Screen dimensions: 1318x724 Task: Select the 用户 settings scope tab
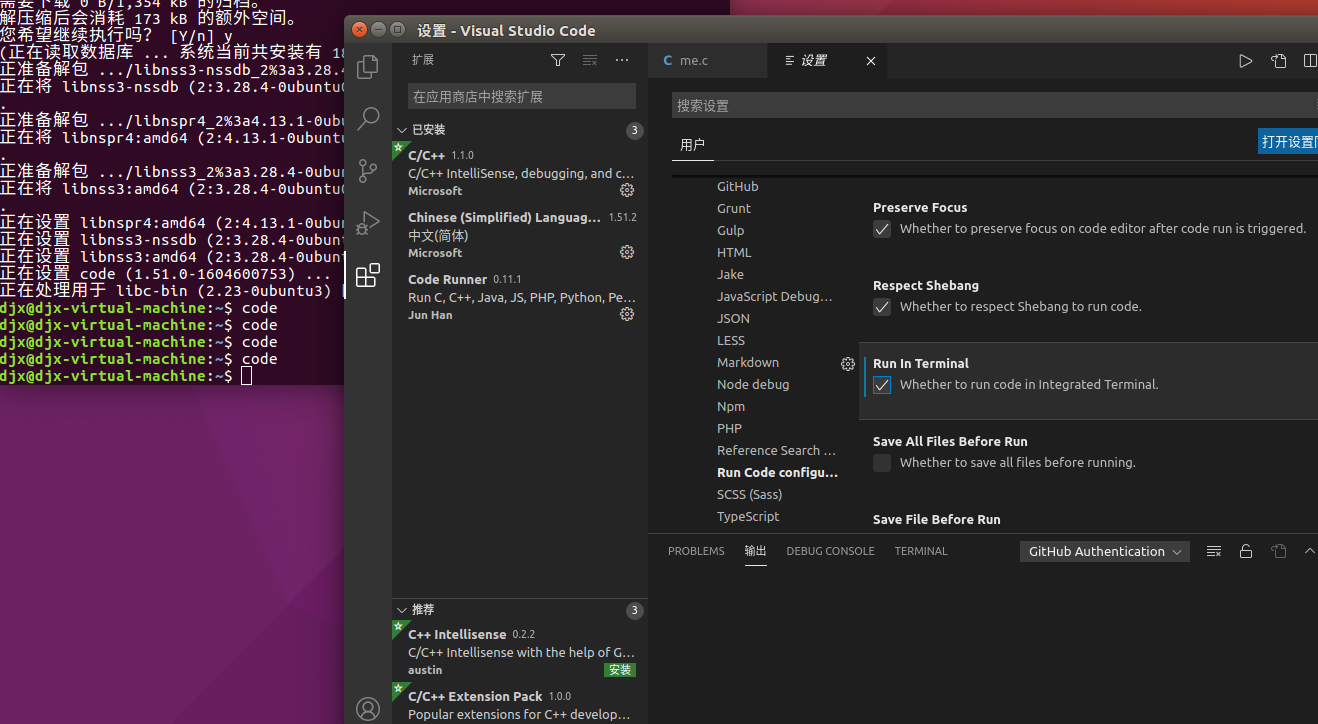tap(692, 145)
